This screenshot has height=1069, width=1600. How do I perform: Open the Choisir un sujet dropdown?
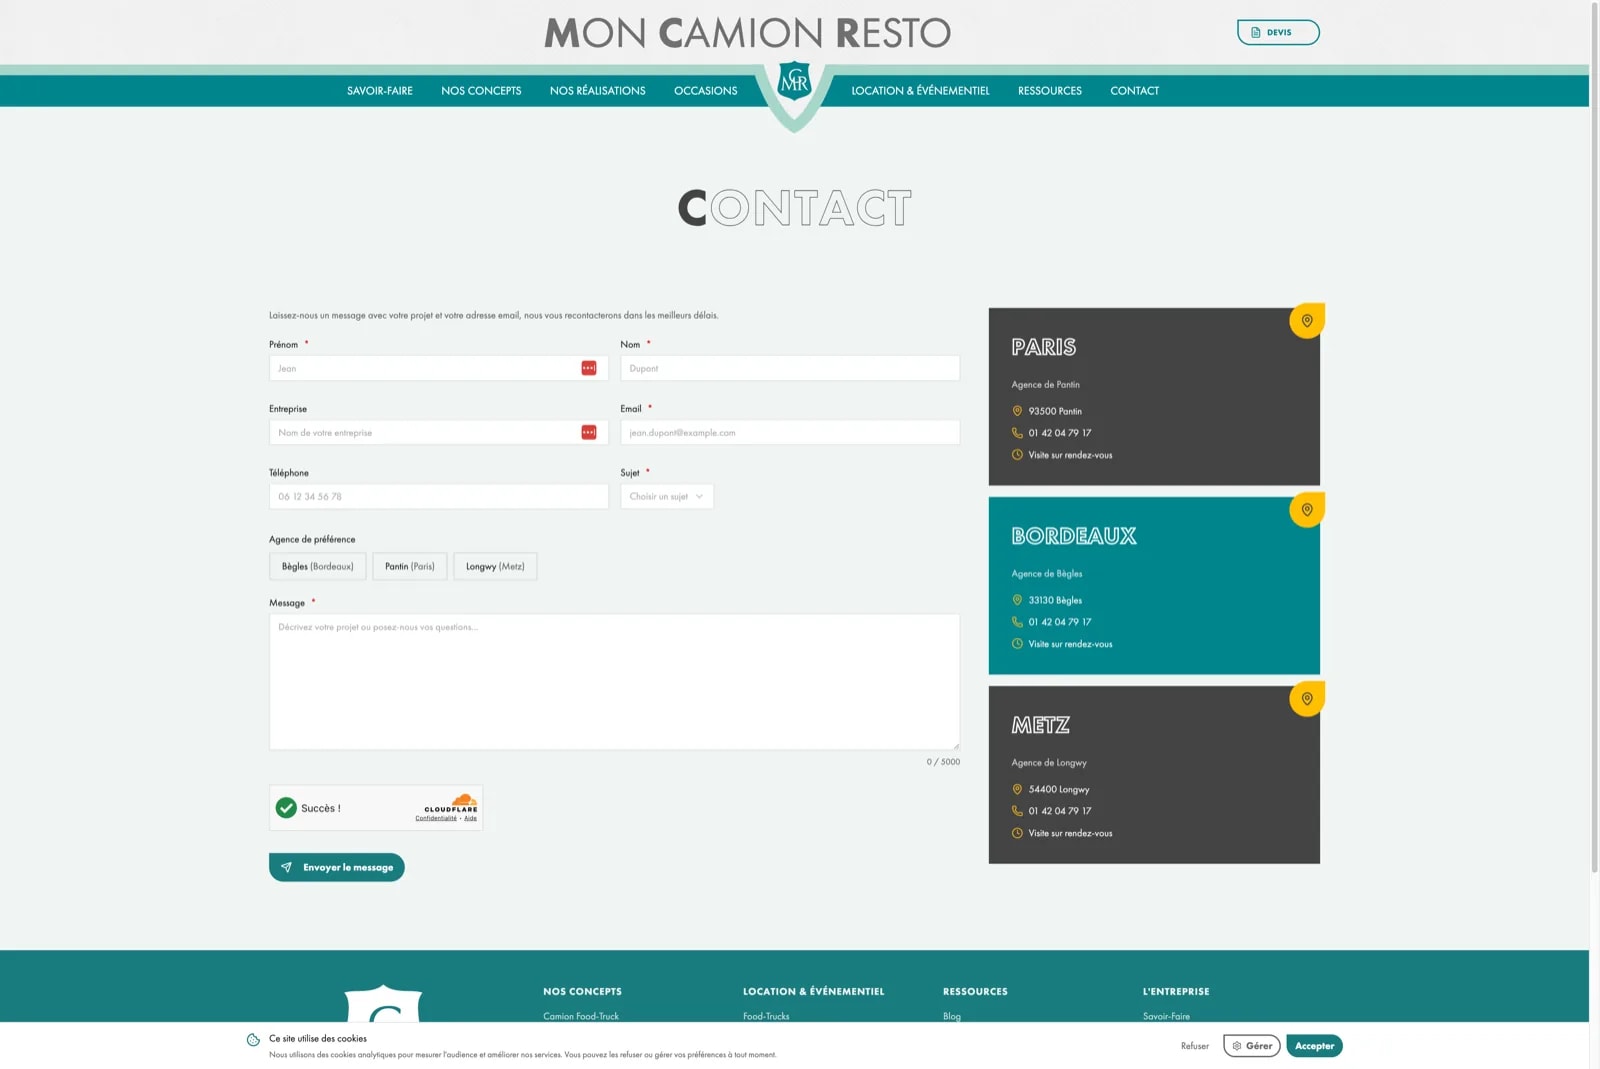pyautogui.click(x=666, y=496)
